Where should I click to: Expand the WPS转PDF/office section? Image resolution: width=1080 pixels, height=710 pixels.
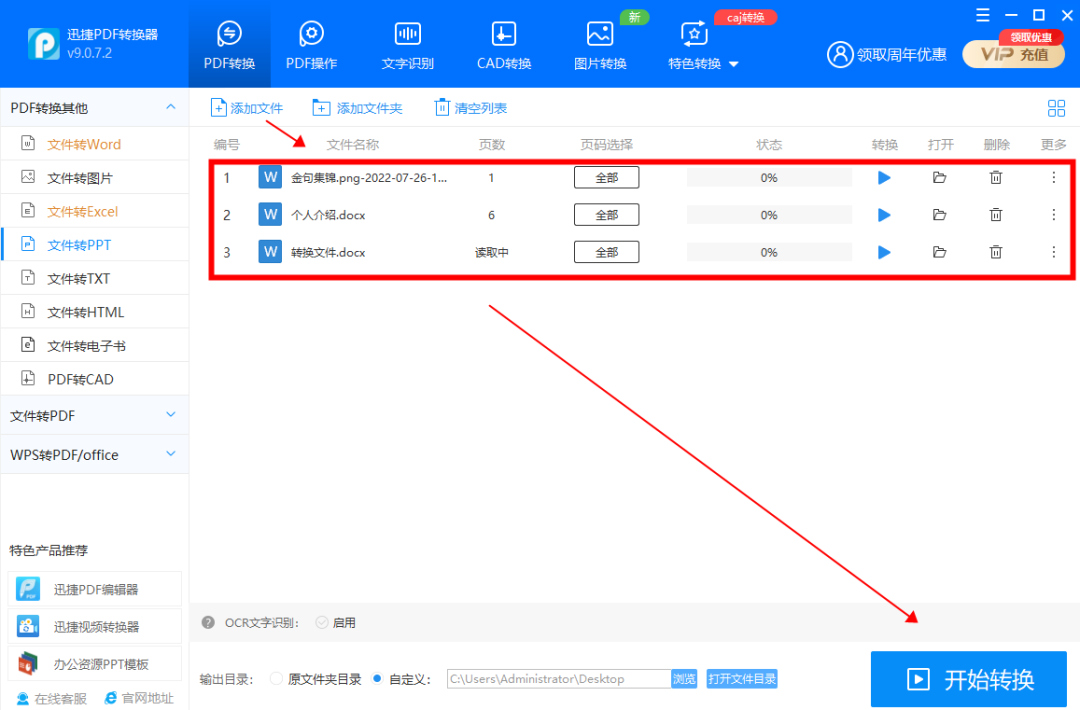94,455
